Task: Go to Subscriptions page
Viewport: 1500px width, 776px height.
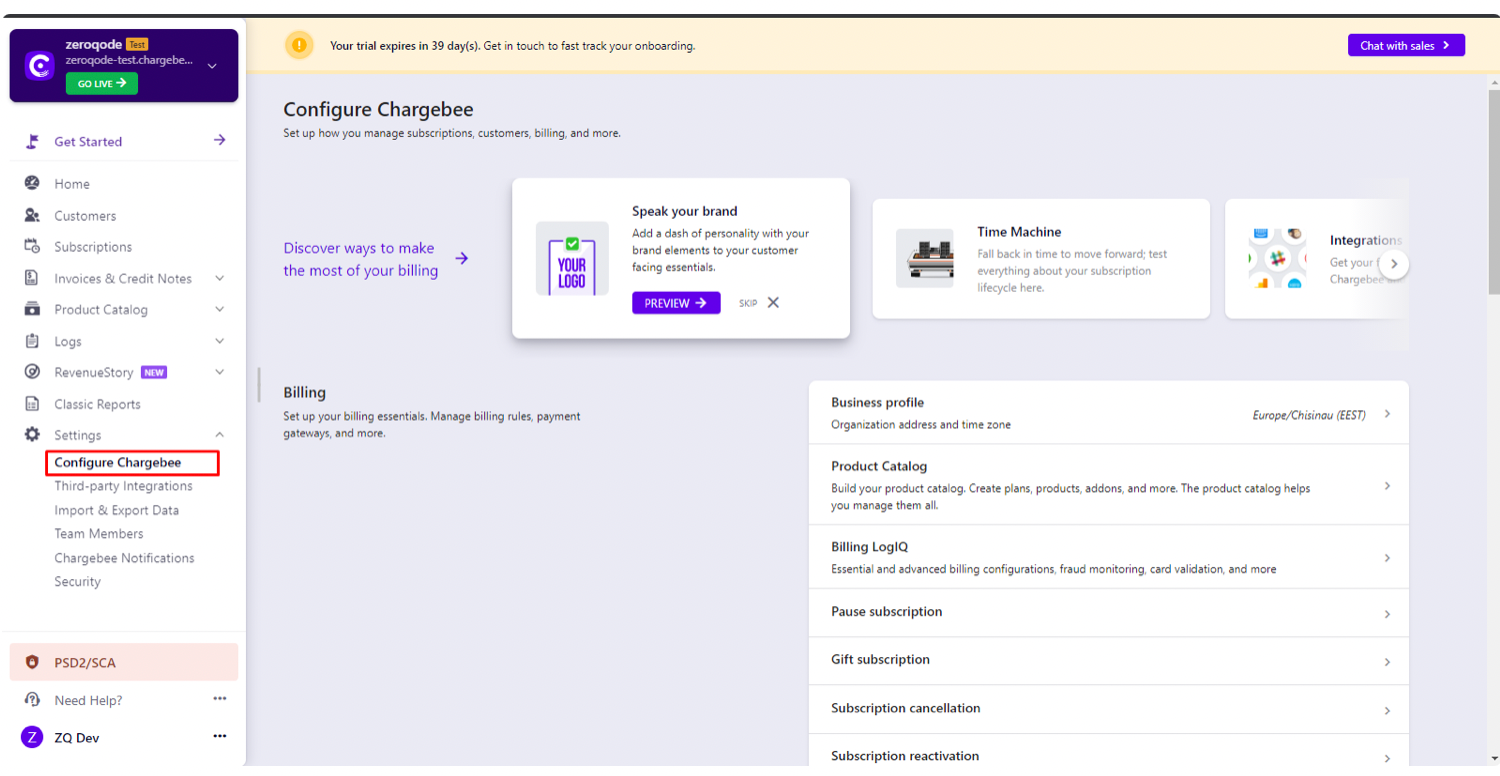Action: point(93,246)
